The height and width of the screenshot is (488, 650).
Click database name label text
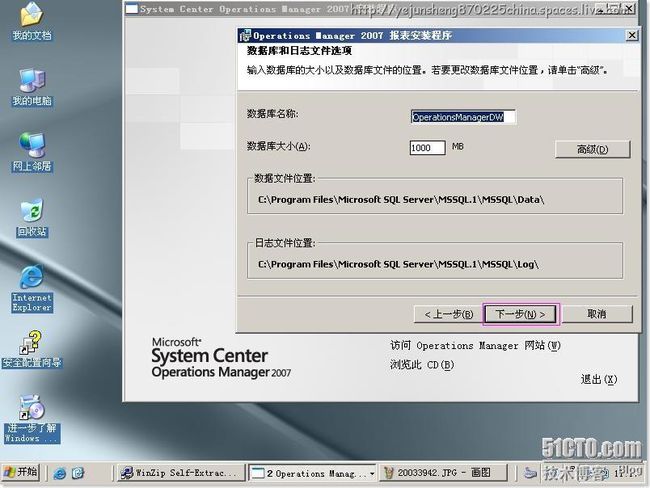(272, 114)
